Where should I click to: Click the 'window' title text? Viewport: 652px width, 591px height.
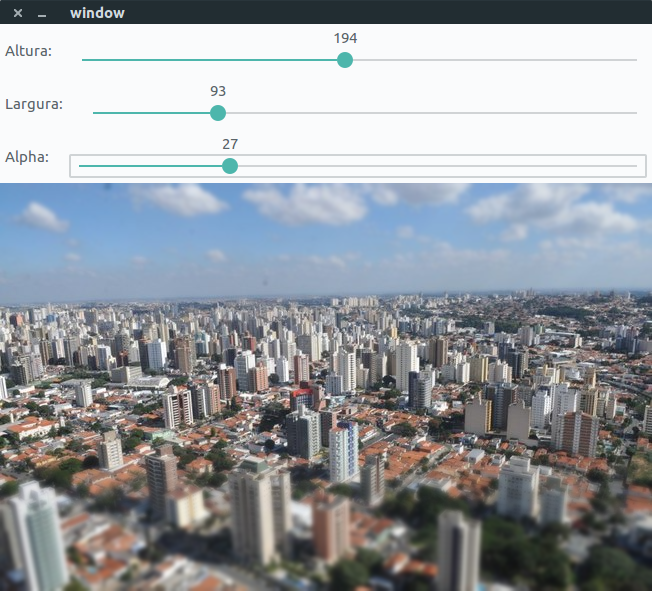[97, 13]
